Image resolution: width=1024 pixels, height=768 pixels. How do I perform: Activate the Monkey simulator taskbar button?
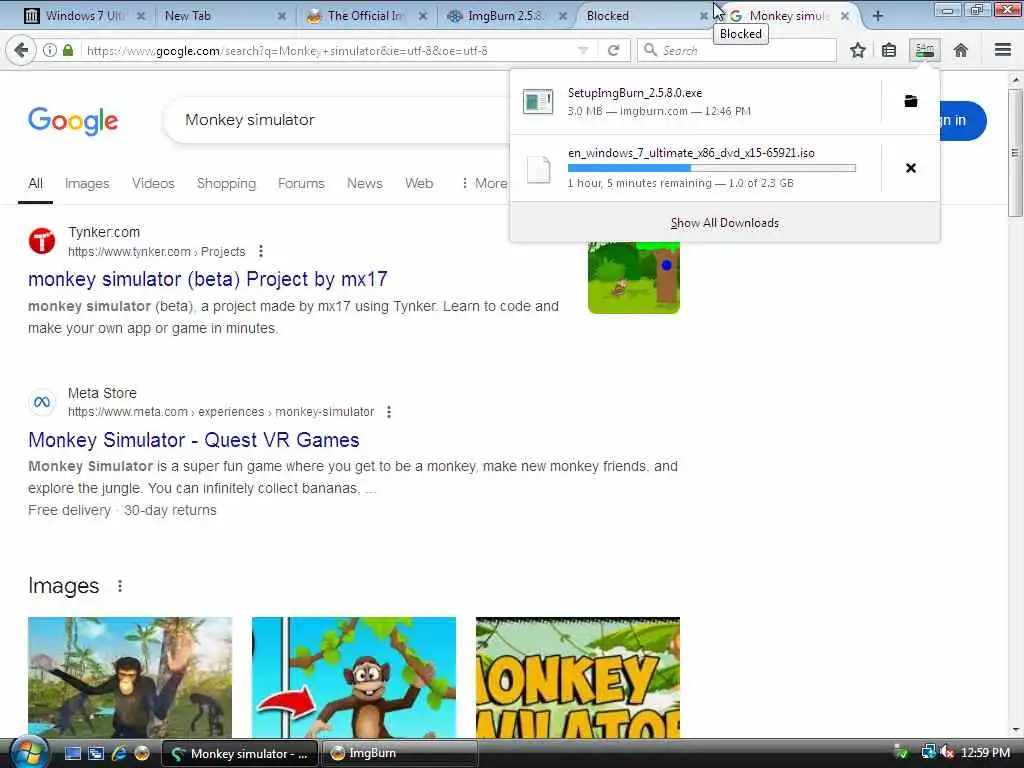(x=240, y=753)
